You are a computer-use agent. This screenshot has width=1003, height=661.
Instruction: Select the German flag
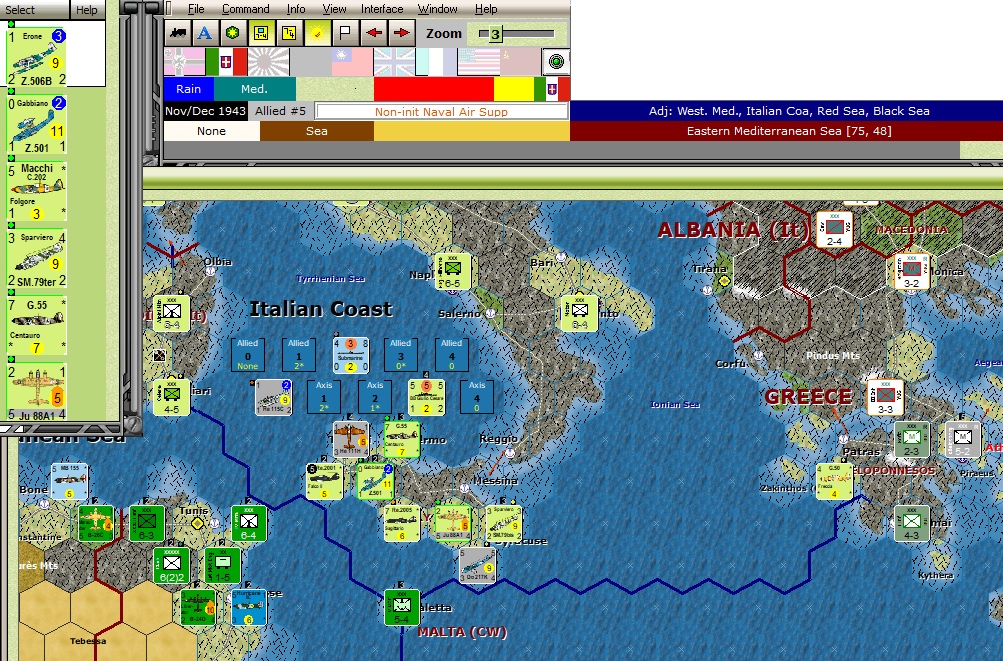click(x=185, y=62)
